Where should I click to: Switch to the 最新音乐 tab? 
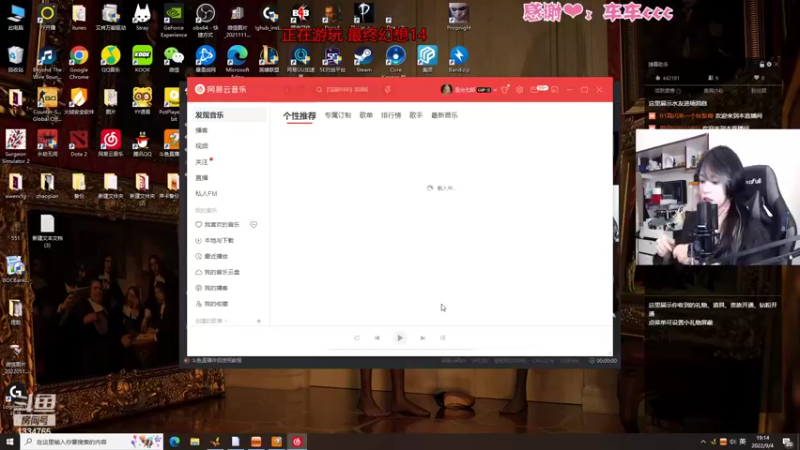click(444, 115)
